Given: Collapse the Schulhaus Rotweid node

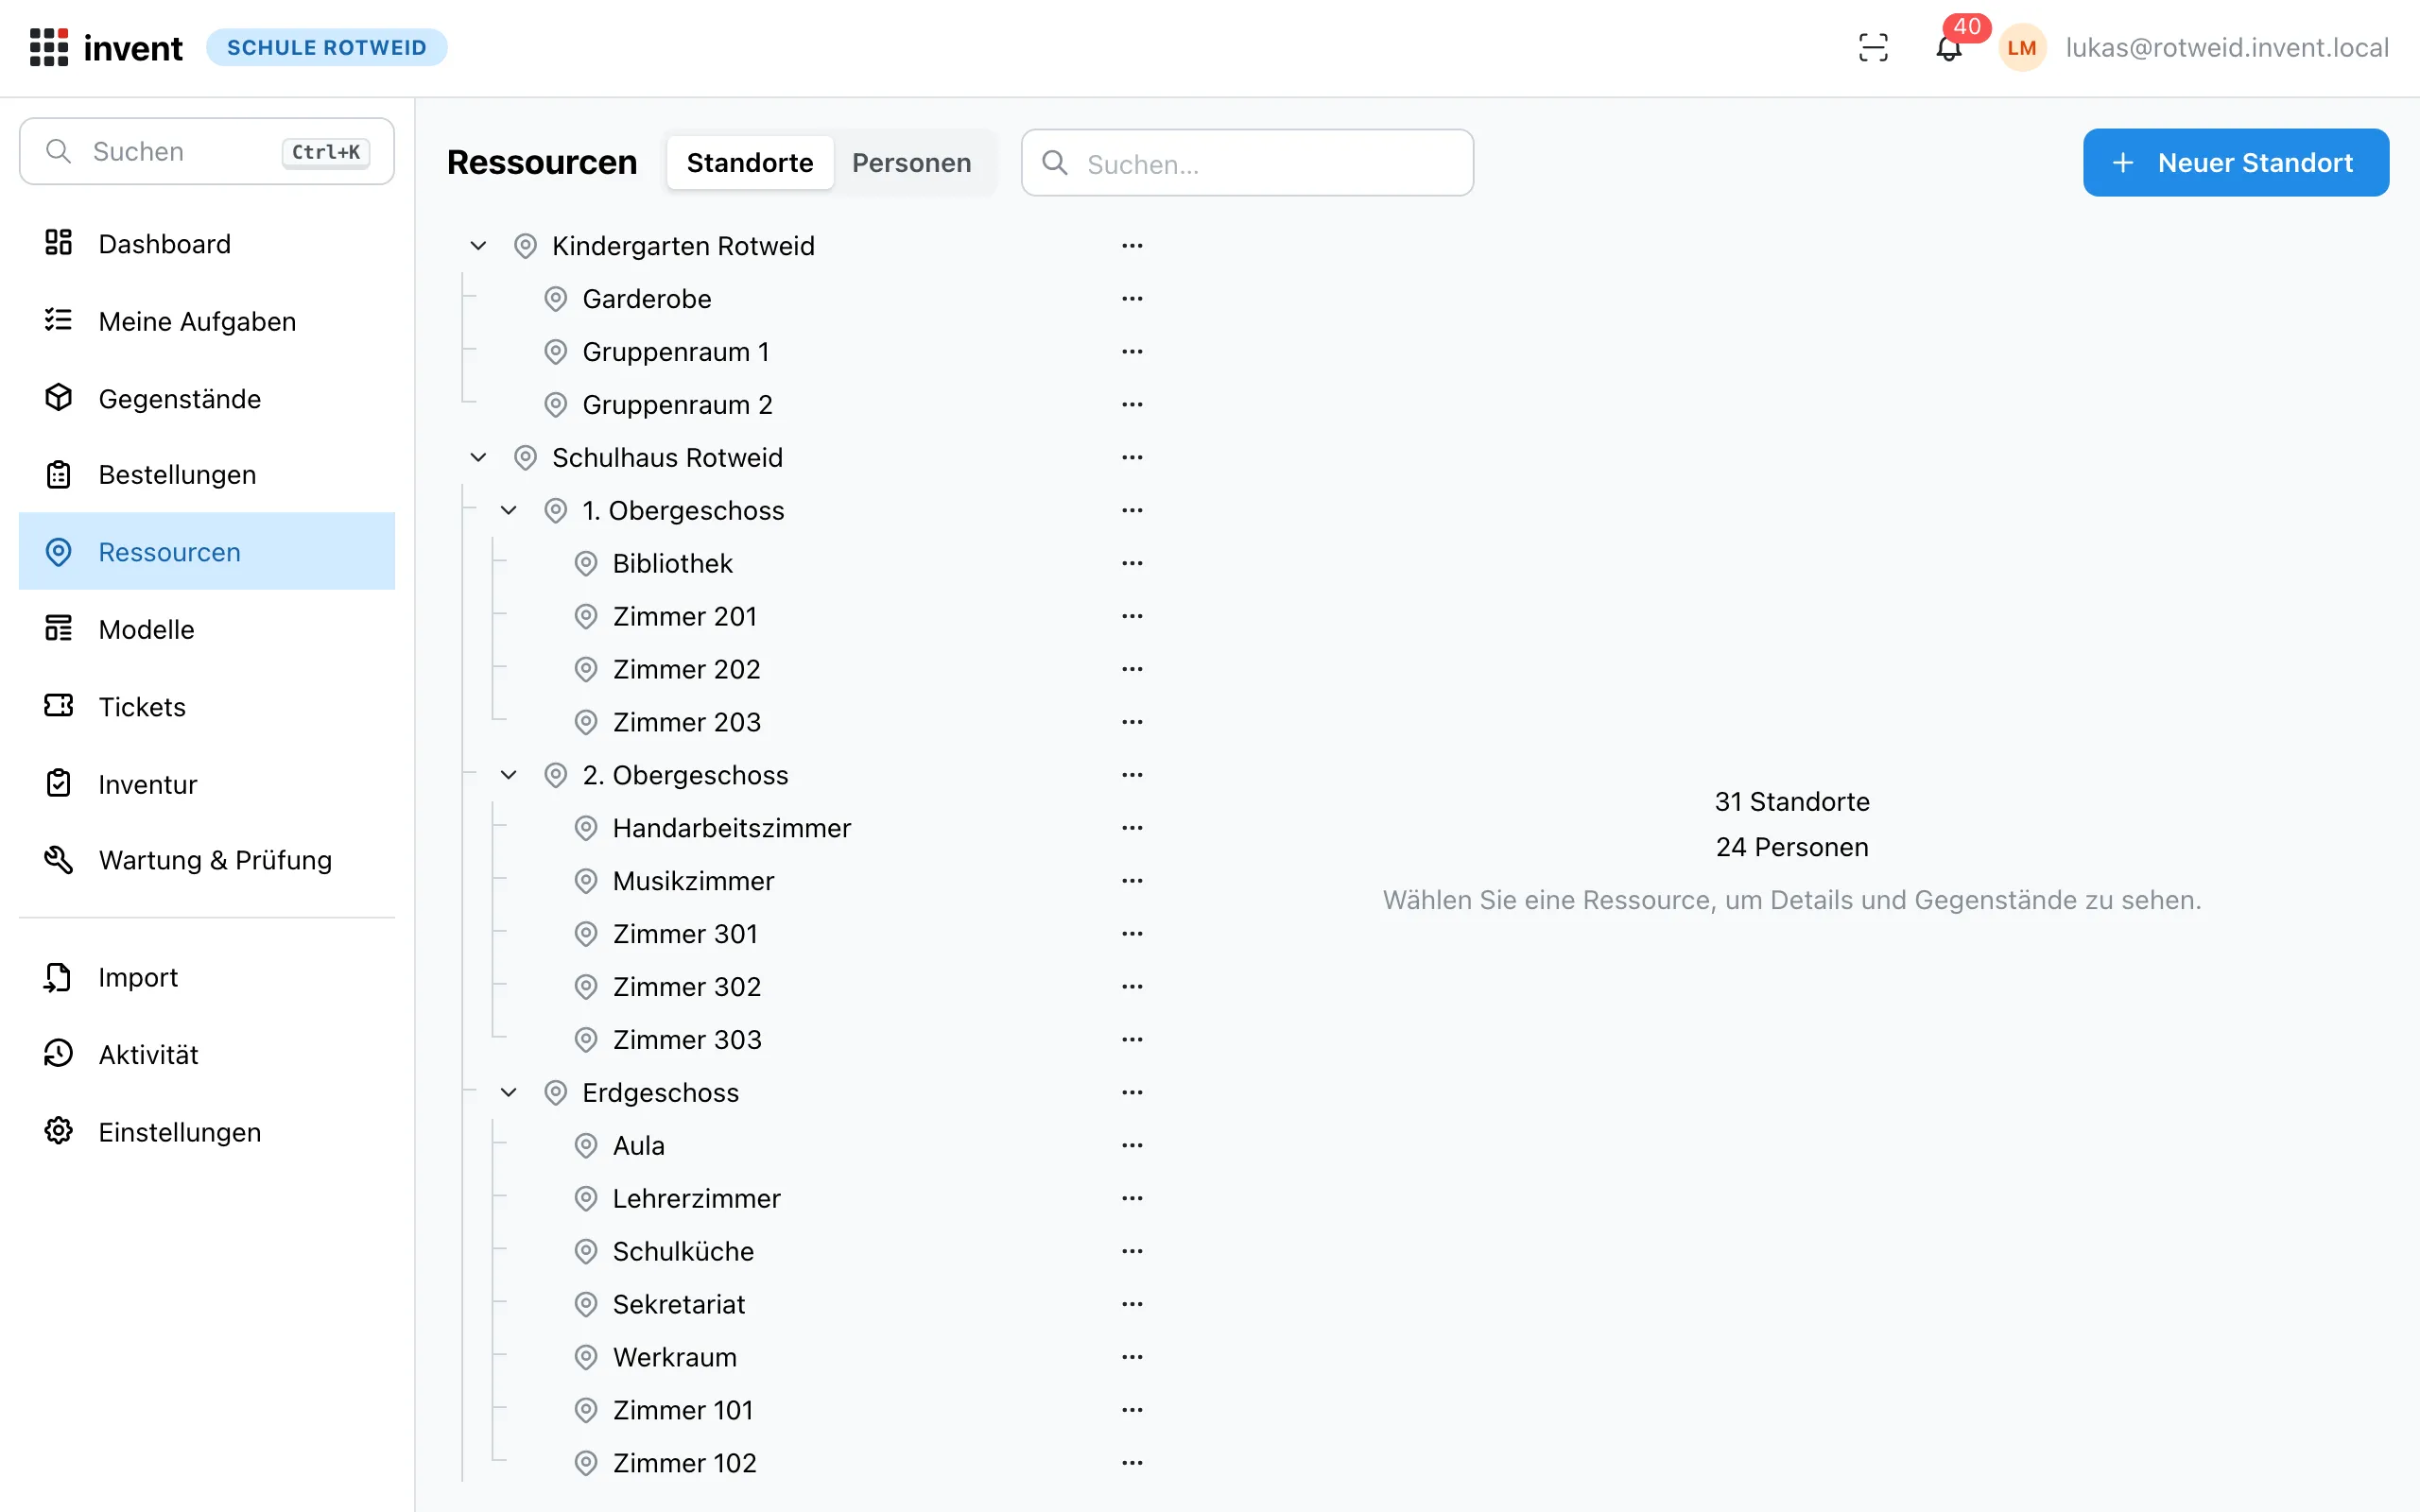Looking at the screenshot, I should click(x=478, y=458).
